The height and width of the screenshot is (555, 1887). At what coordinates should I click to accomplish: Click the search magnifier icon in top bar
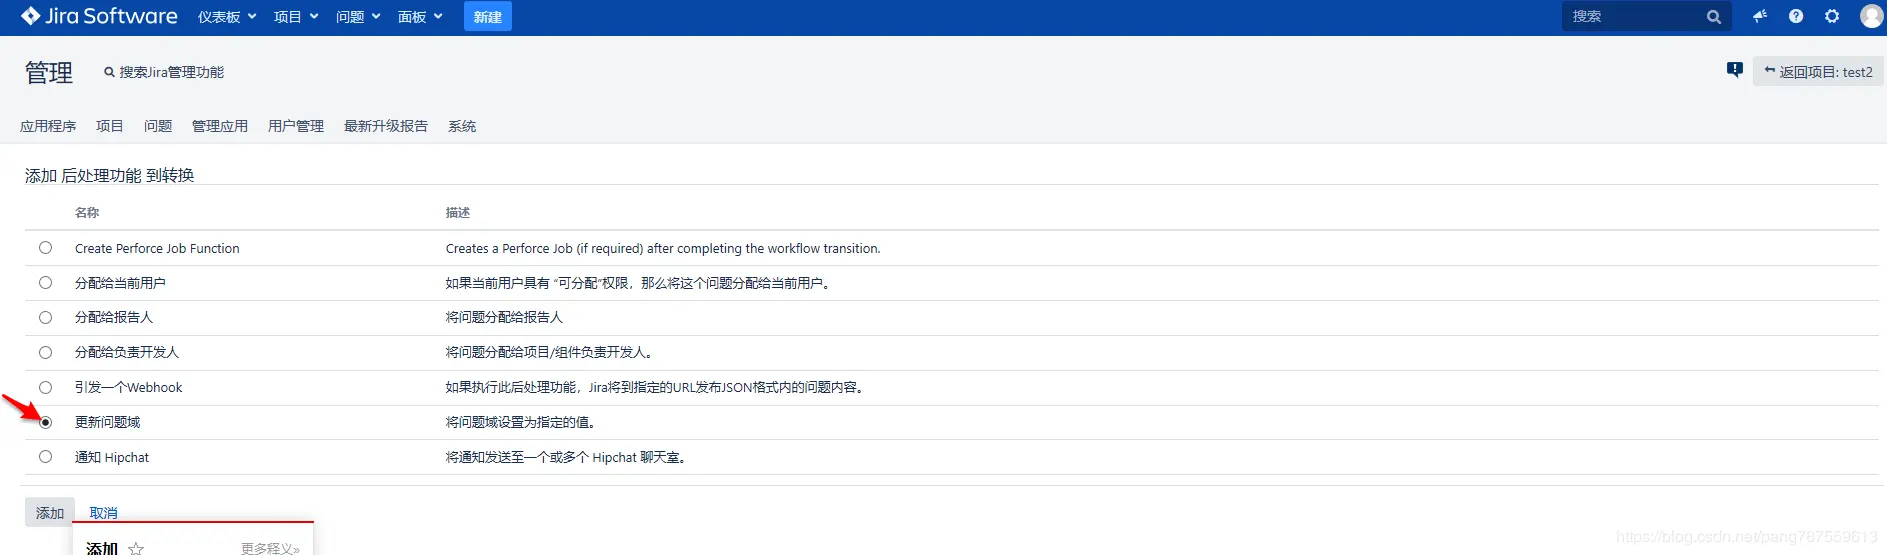(x=1714, y=17)
